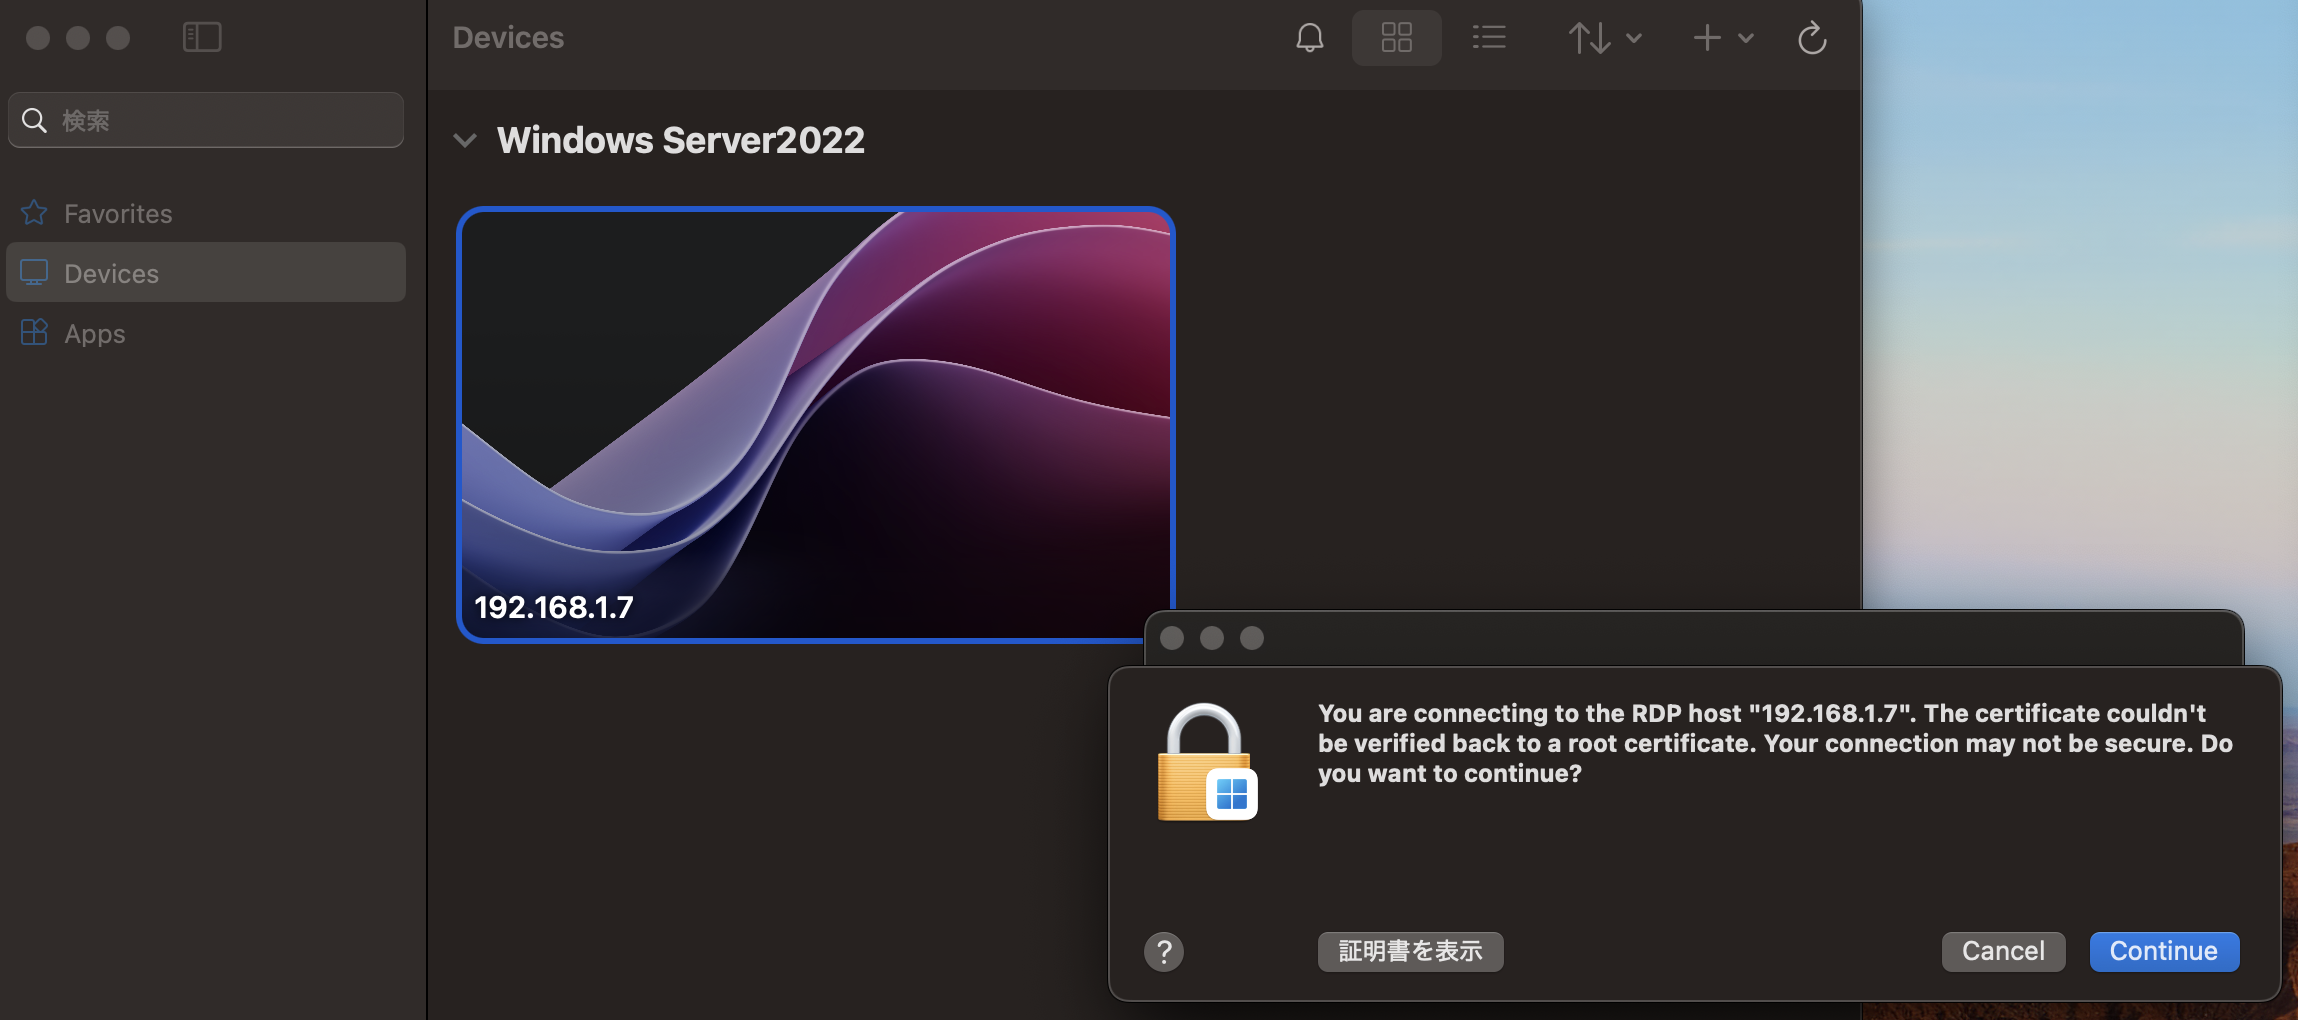
Task: Click the Apps grid icon in the sidebar
Action: [x=33, y=332]
